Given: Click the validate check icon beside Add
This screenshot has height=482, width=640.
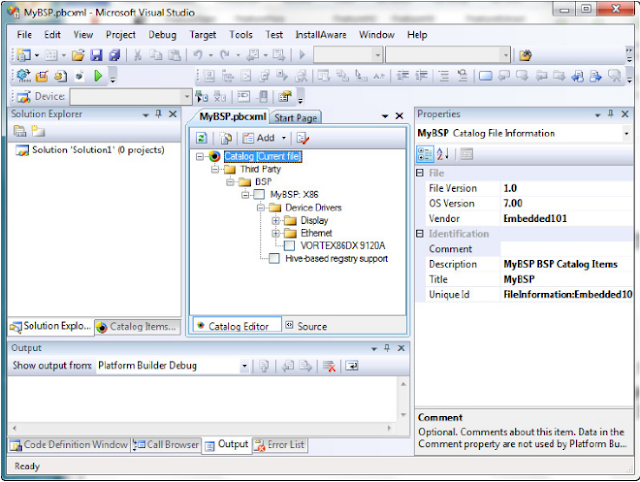Looking at the screenshot, I should click(x=303, y=138).
